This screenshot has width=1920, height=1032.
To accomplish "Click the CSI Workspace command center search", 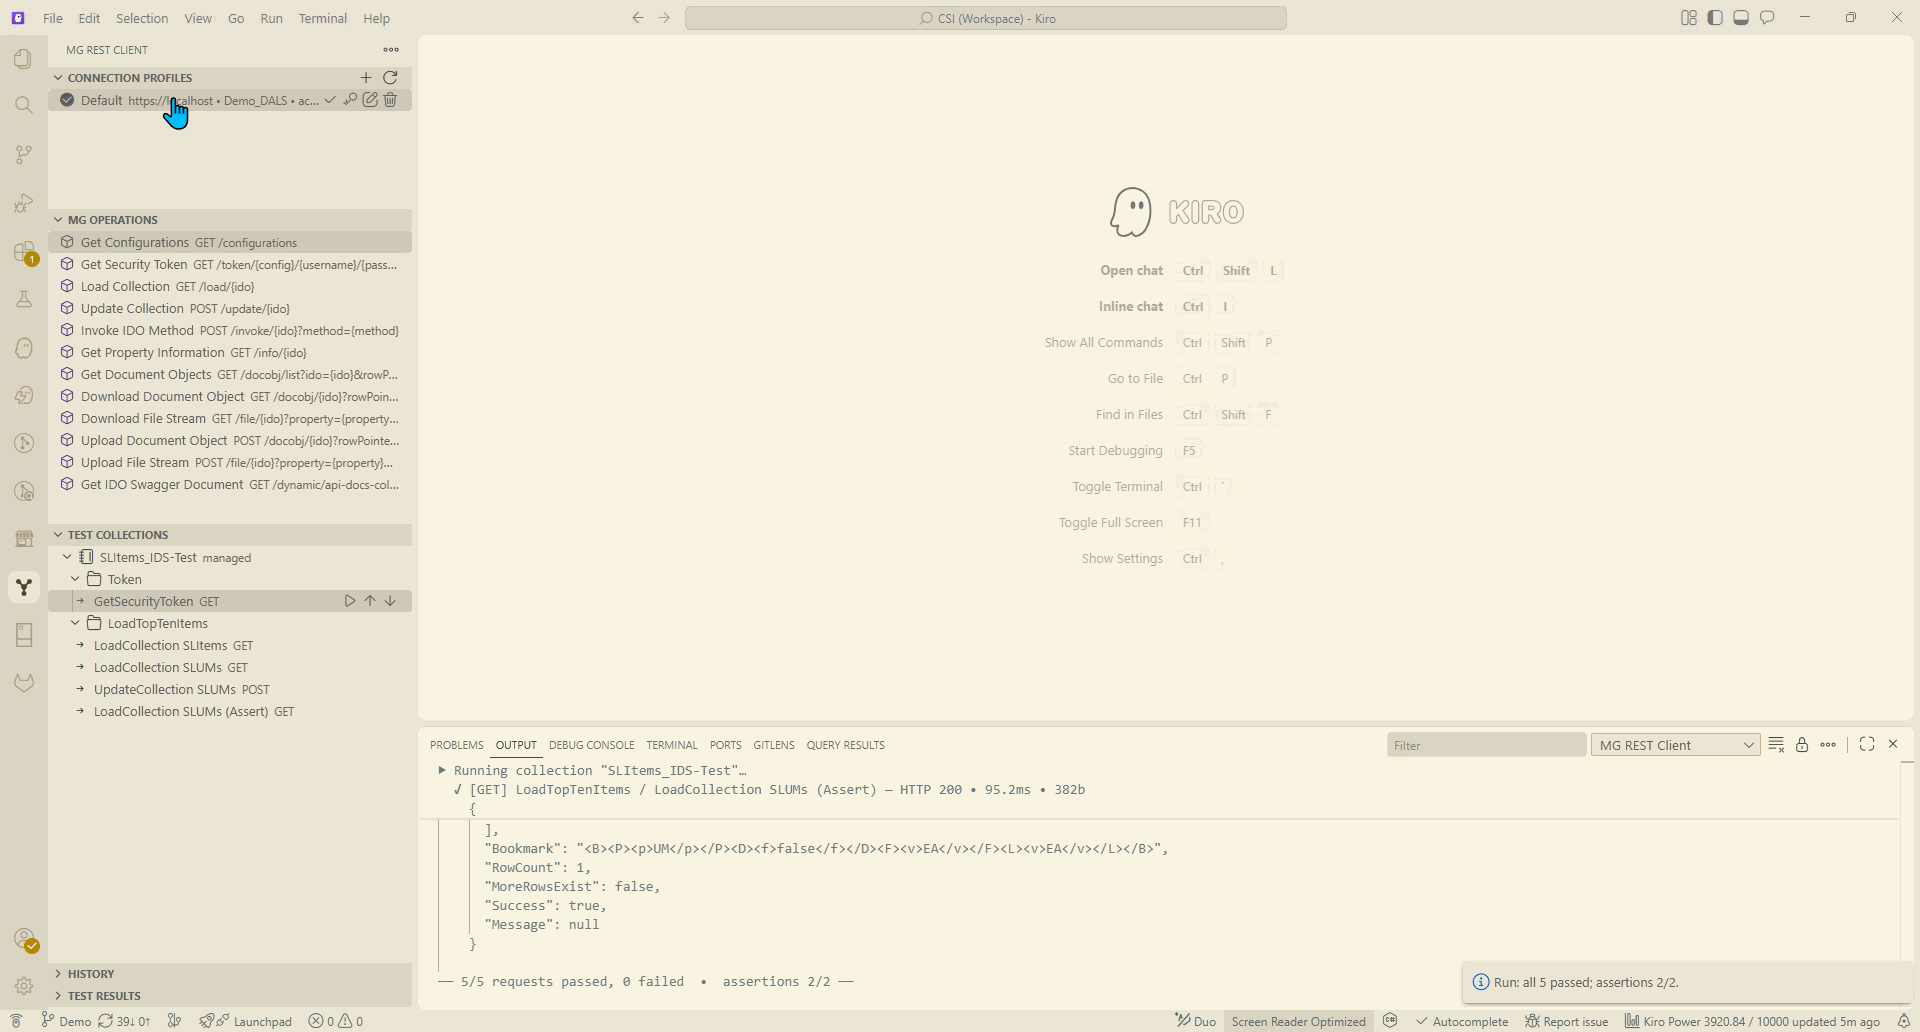I will [986, 18].
